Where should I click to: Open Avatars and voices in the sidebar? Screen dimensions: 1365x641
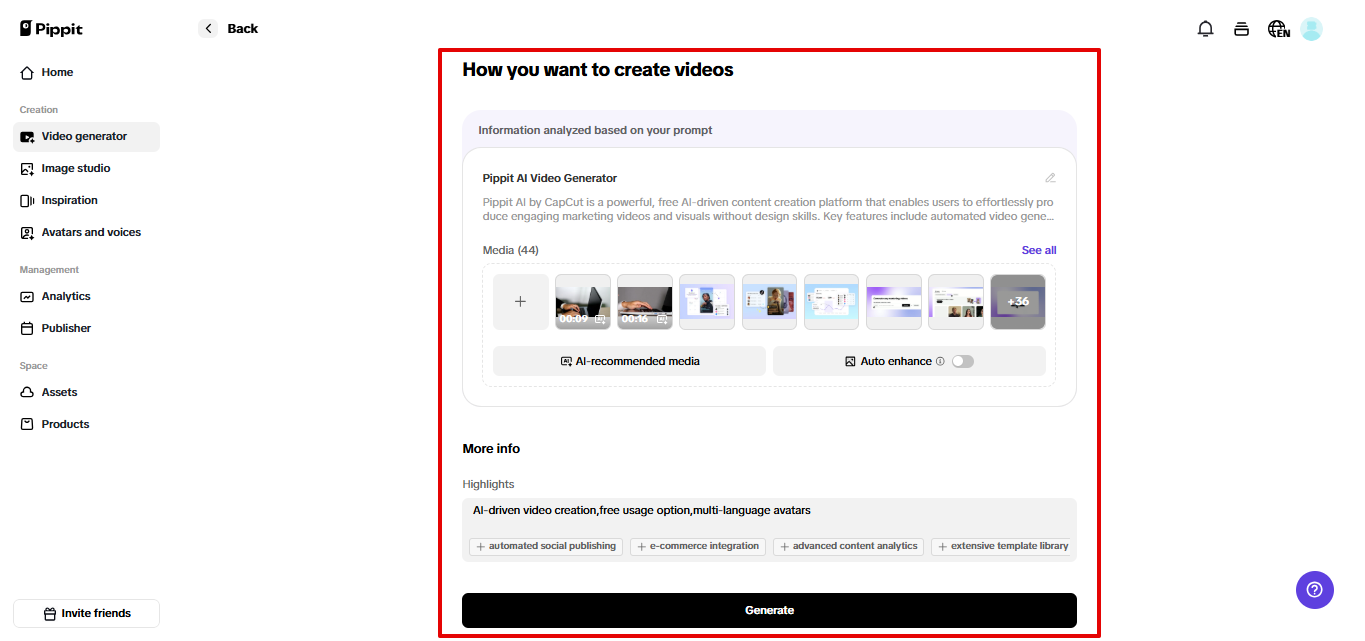coord(90,232)
